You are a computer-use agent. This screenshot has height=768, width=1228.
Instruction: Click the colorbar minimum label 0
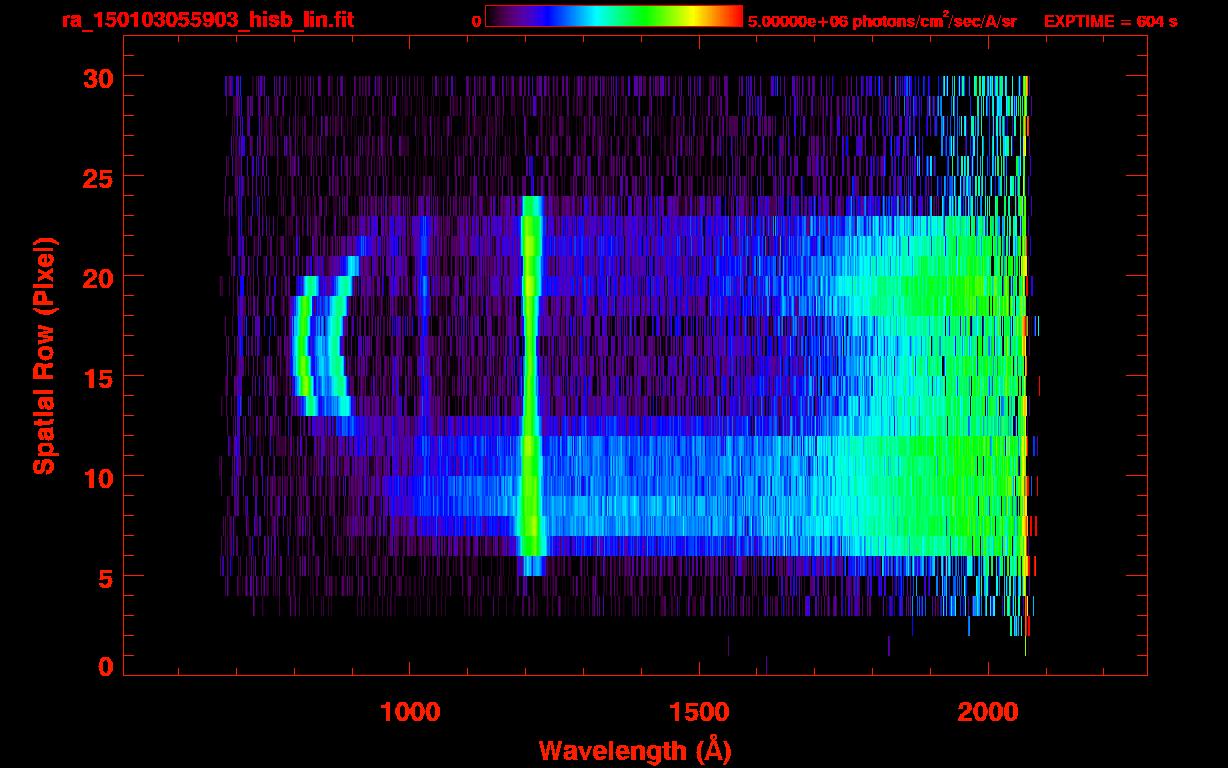[476, 21]
